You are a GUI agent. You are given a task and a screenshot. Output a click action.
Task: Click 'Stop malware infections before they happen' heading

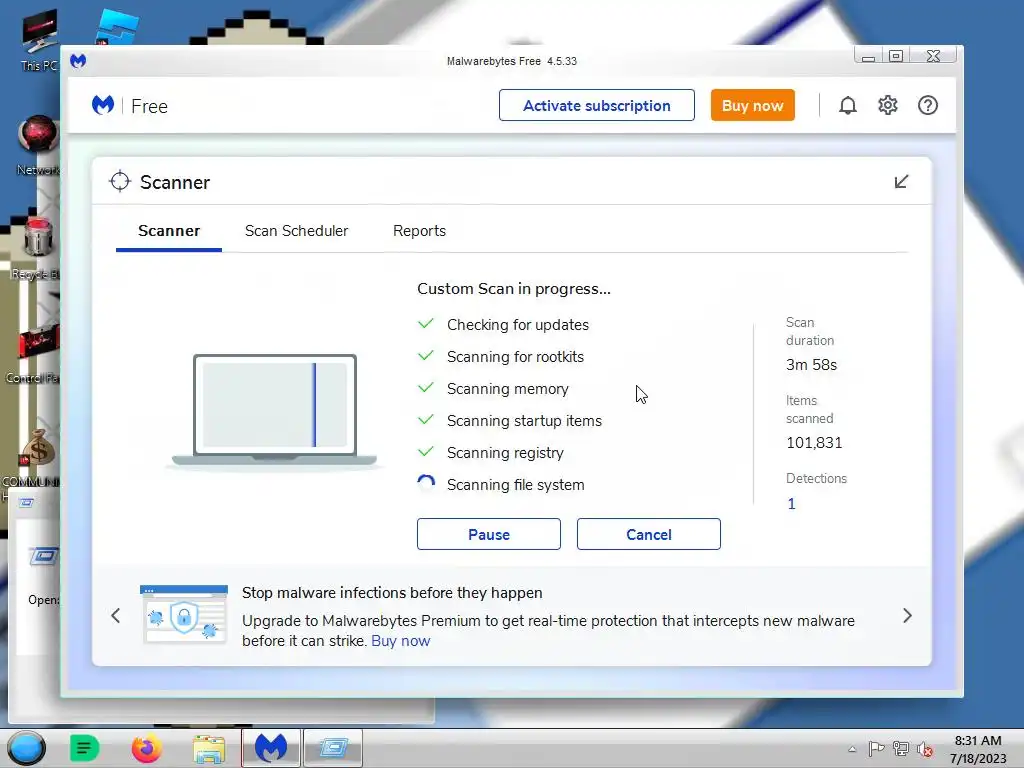(x=392, y=592)
